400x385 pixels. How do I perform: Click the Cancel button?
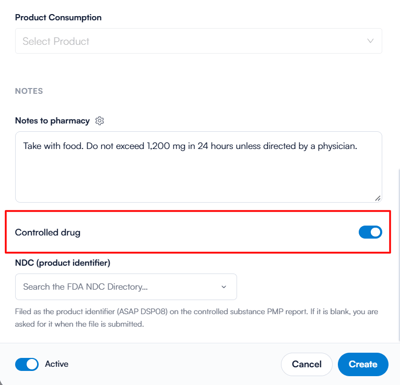pos(307,364)
